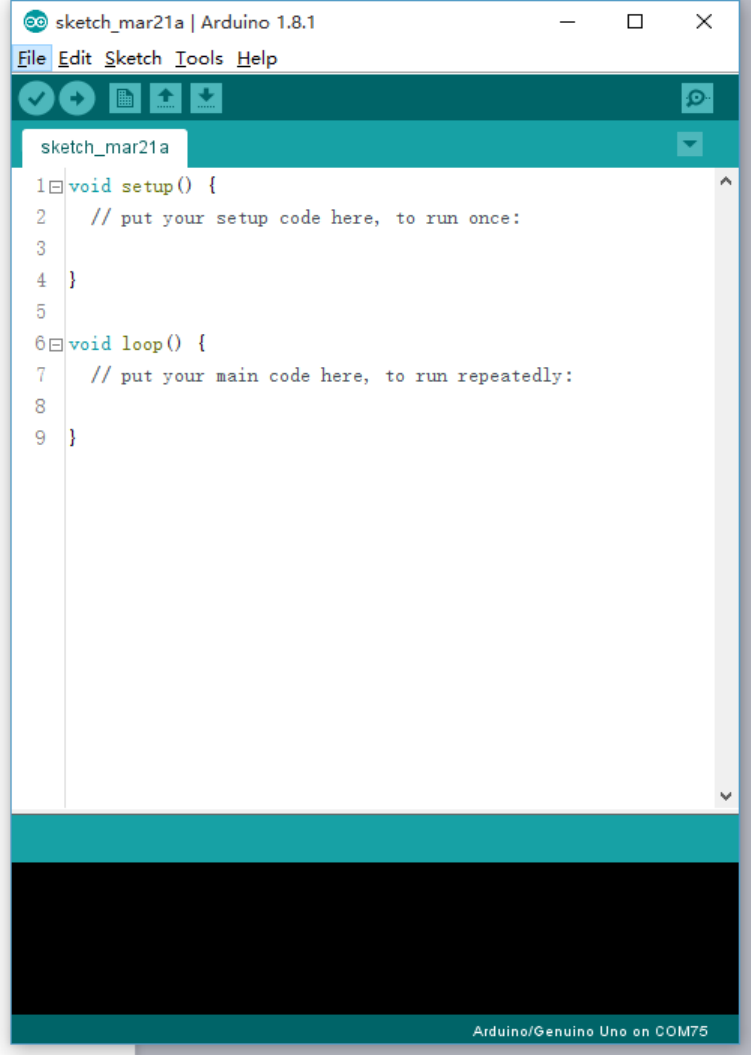The height and width of the screenshot is (1055, 751).
Task: Click 'Arduino/Genuino Uno on COM75' status text
Action: [x=590, y=1031]
